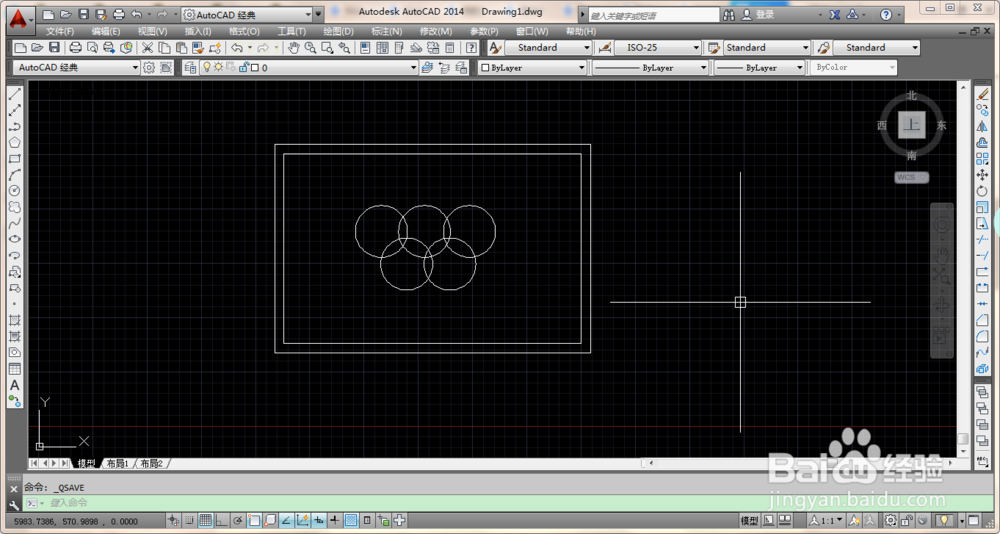Open the 绘图(D) menu
The height and width of the screenshot is (534, 1000).
tap(338, 31)
